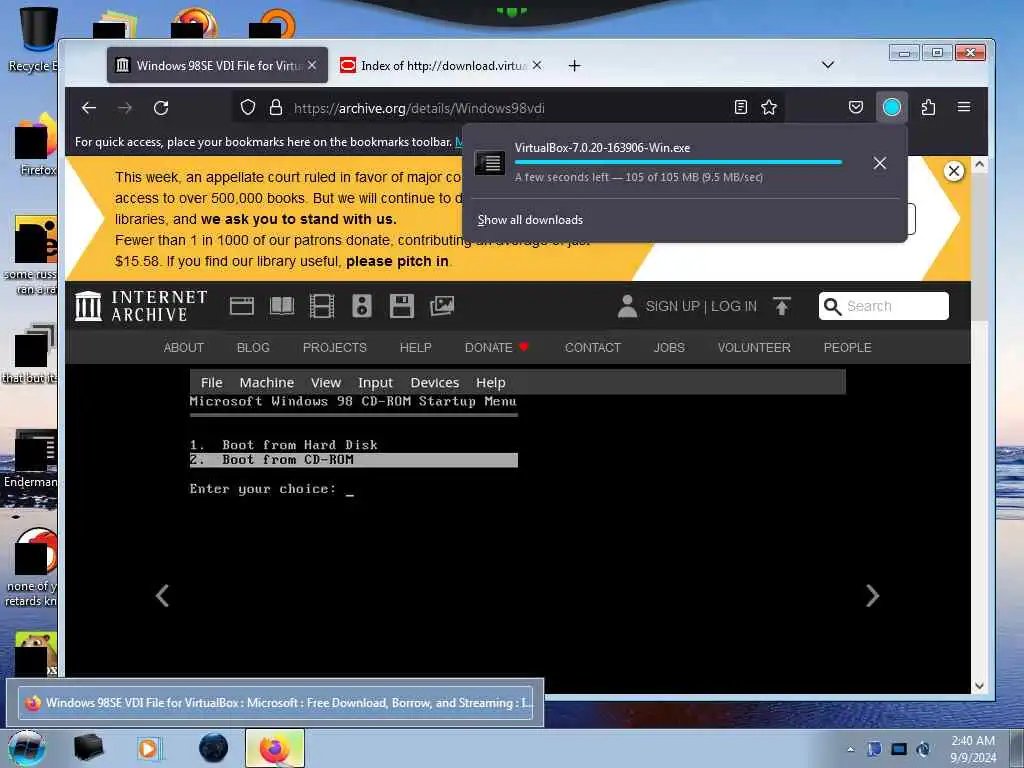The width and height of the screenshot is (1024, 768).
Task: Open the Internet Archive images icon
Action: (442, 306)
